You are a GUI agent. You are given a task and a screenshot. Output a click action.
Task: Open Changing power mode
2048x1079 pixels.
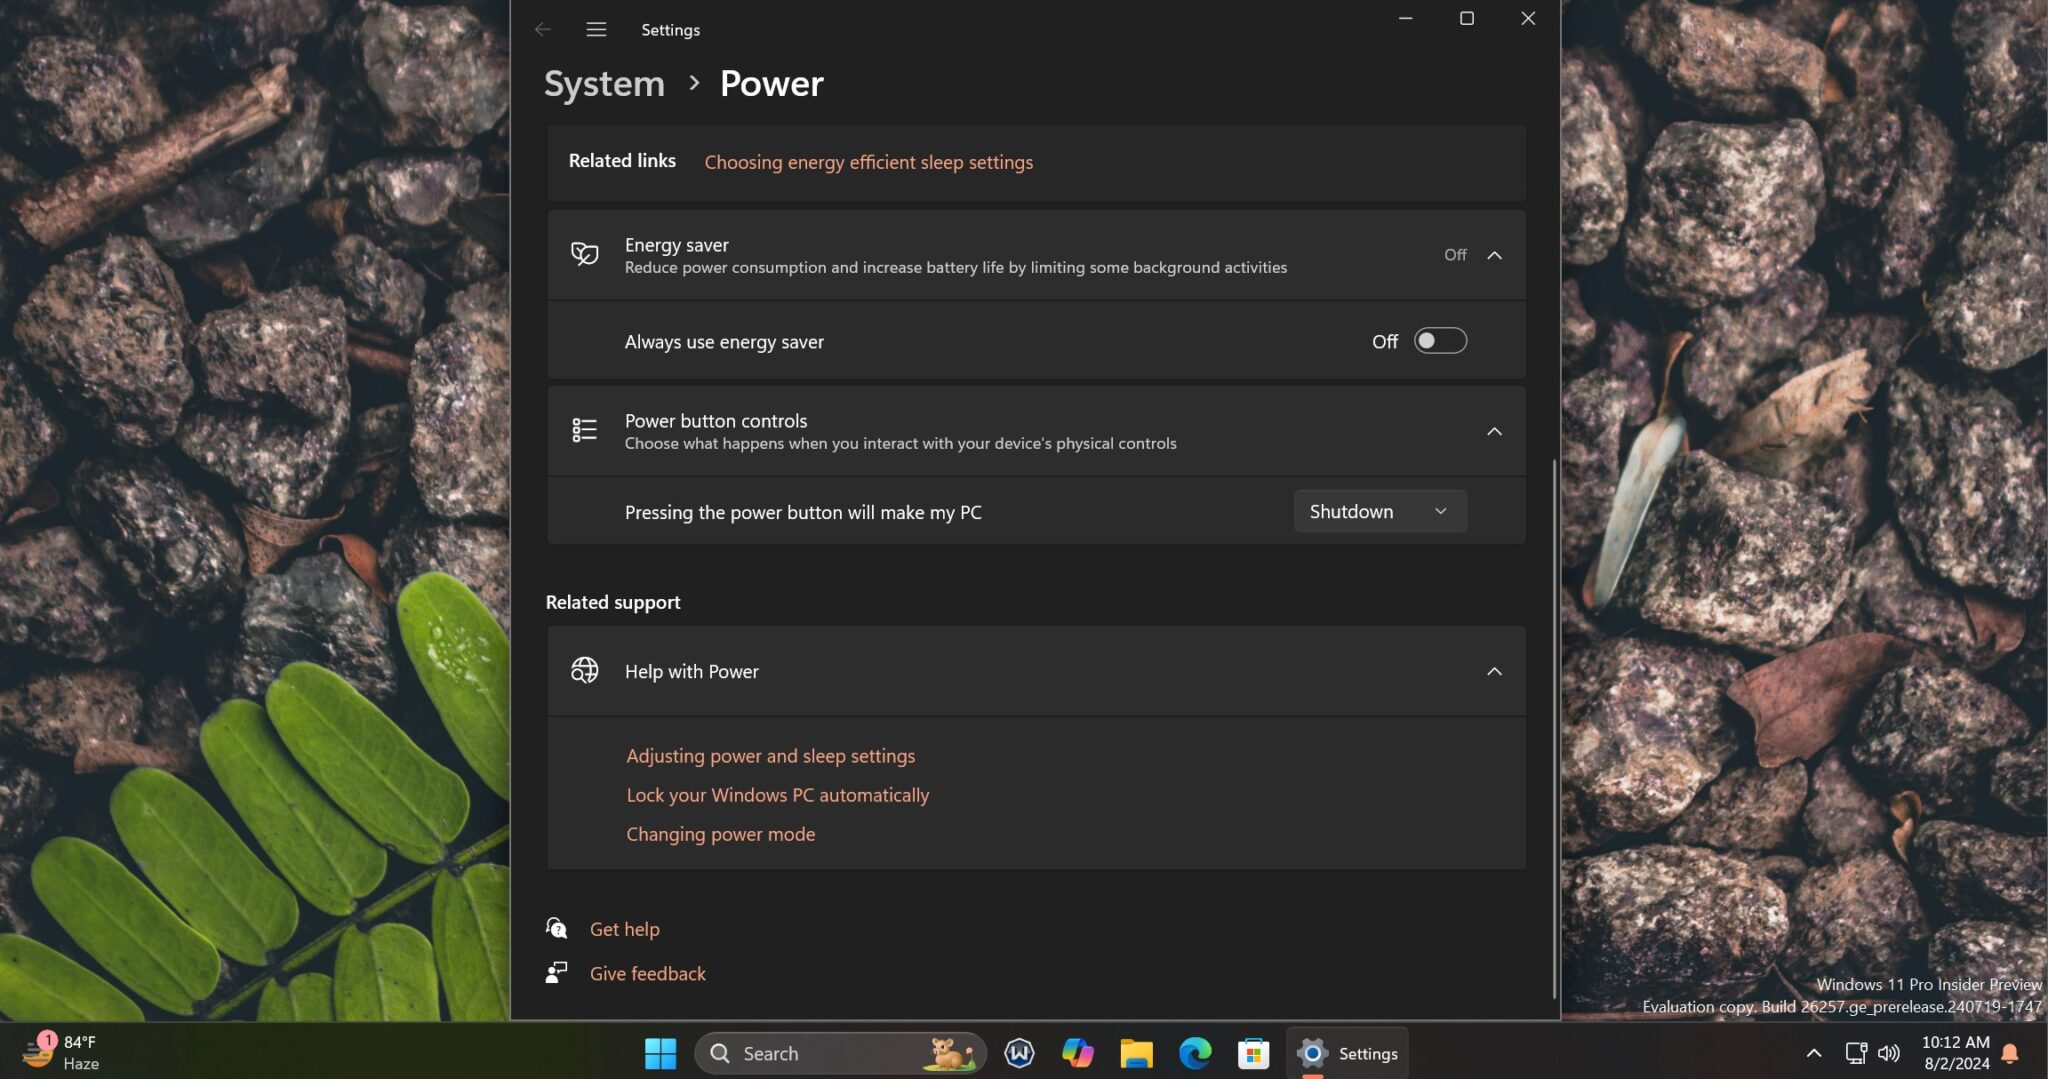[x=720, y=833]
